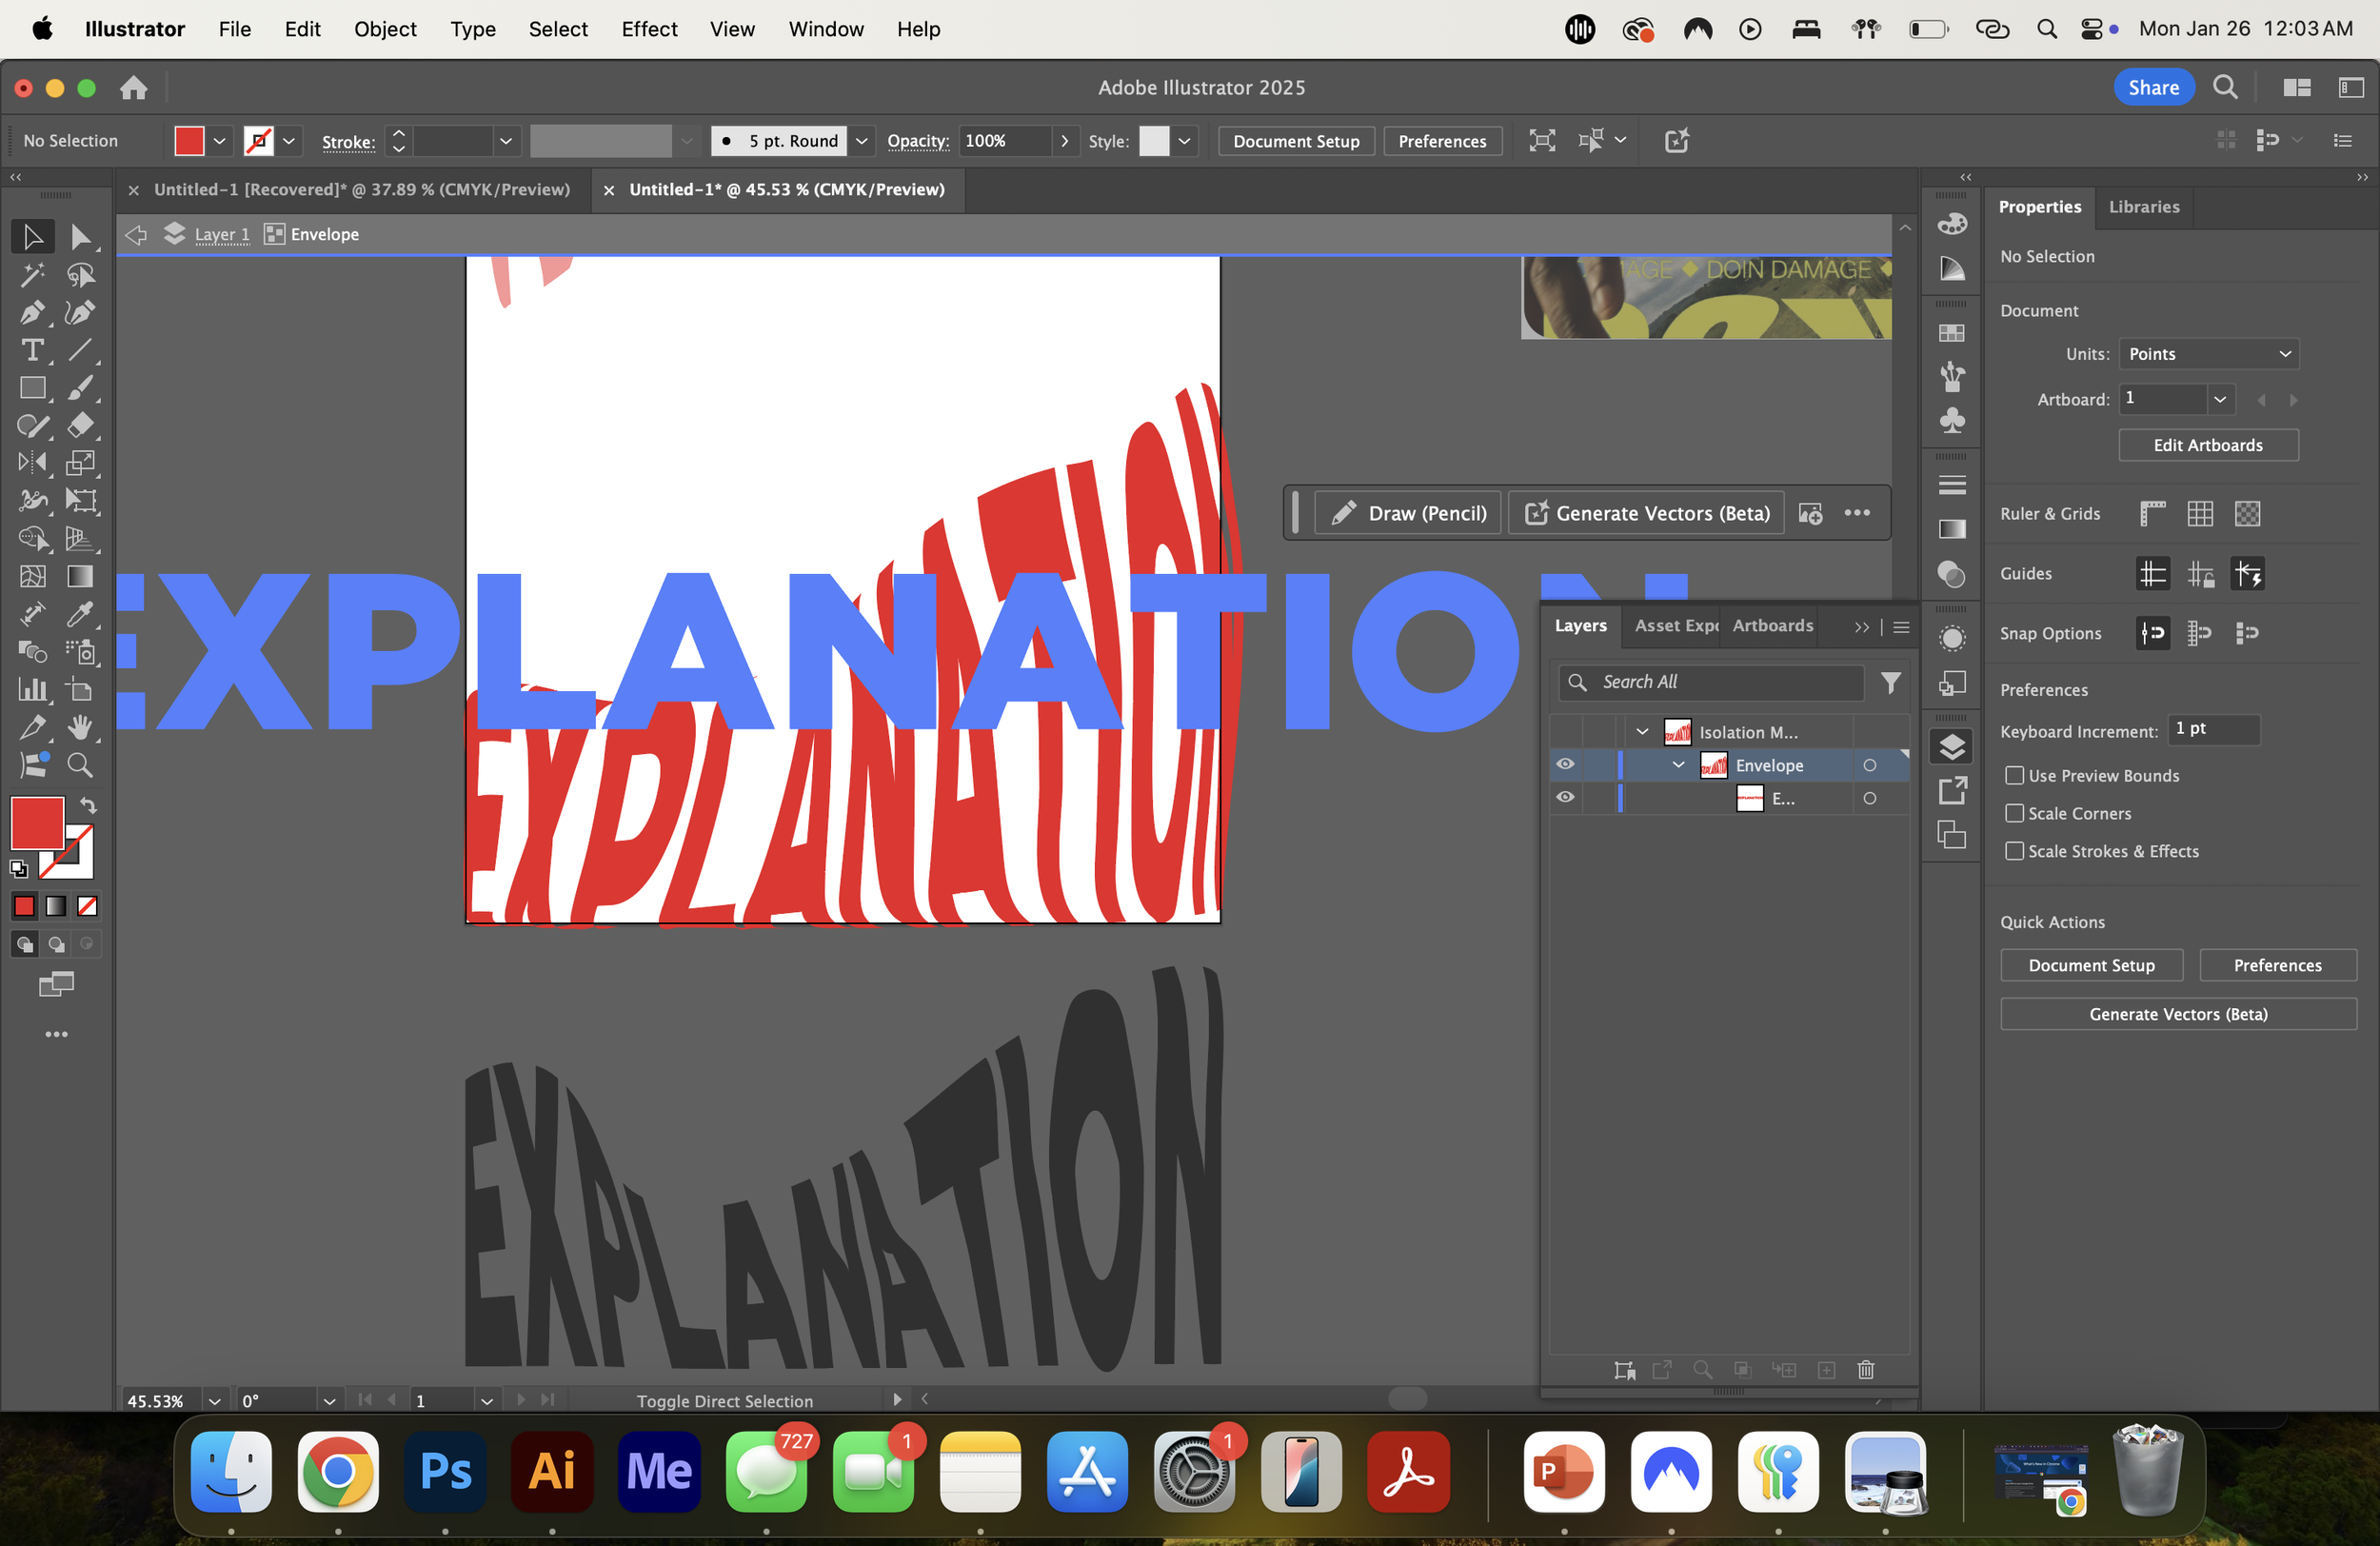Choose the Hand tool
This screenshot has height=1546, width=2380.
[81, 727]
